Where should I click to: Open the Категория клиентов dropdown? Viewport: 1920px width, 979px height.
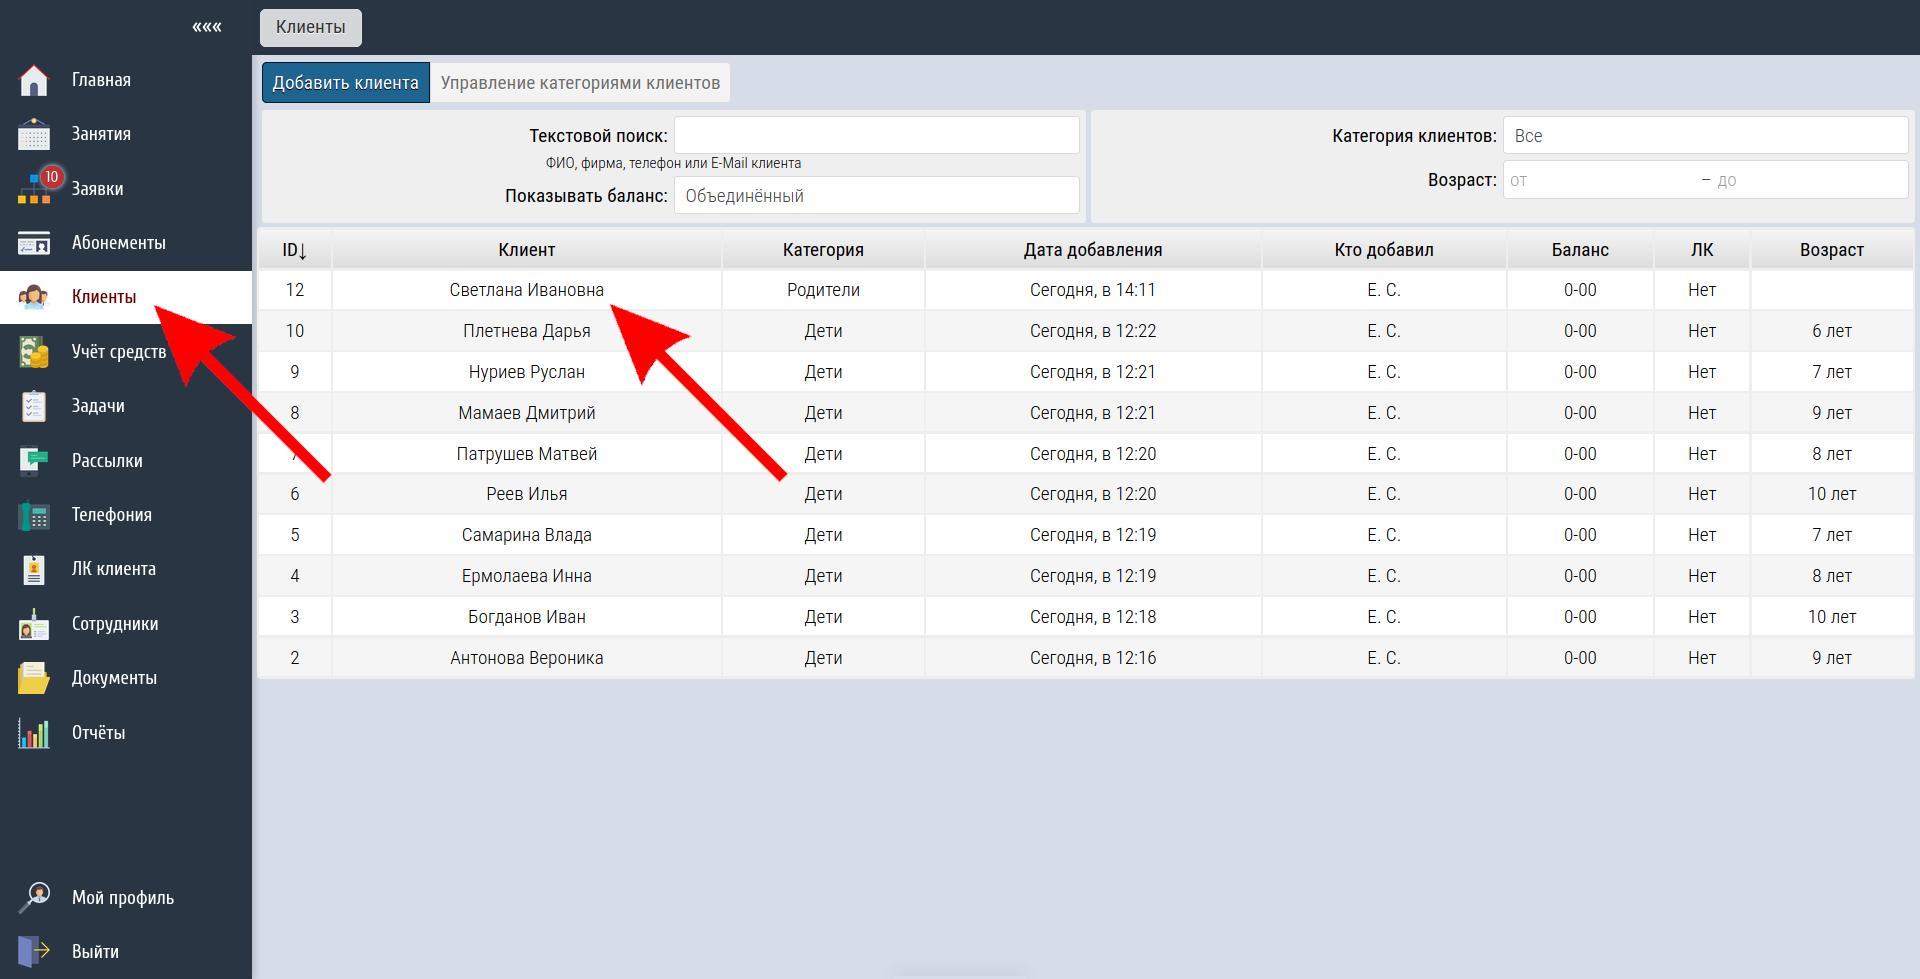coord(1705,136)
